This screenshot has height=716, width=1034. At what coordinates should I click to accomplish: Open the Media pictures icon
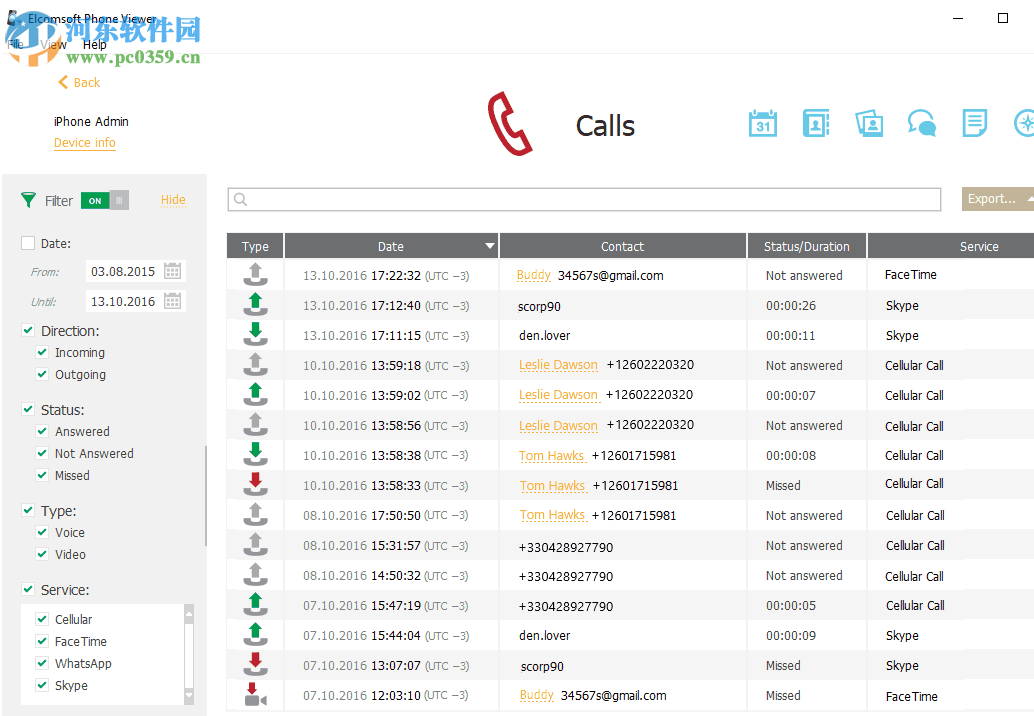[869, 123]
